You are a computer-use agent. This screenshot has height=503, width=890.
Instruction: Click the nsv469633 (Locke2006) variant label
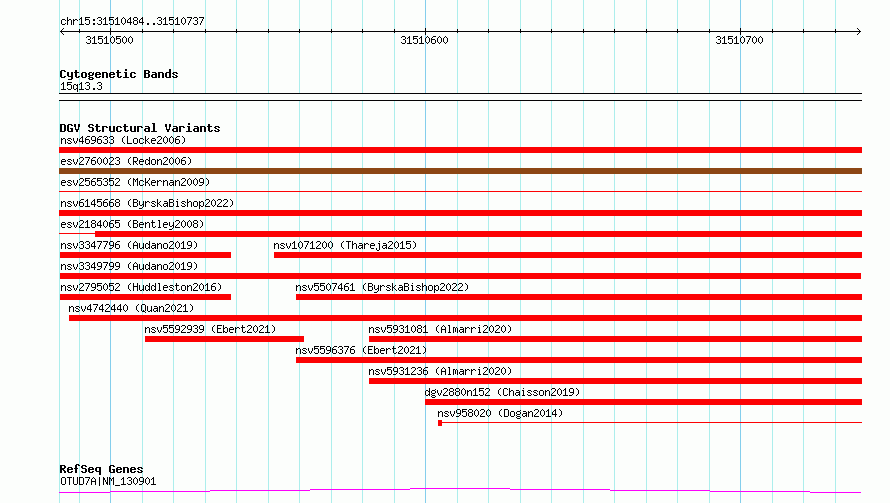pyautogui.click(x=123, y=140)
